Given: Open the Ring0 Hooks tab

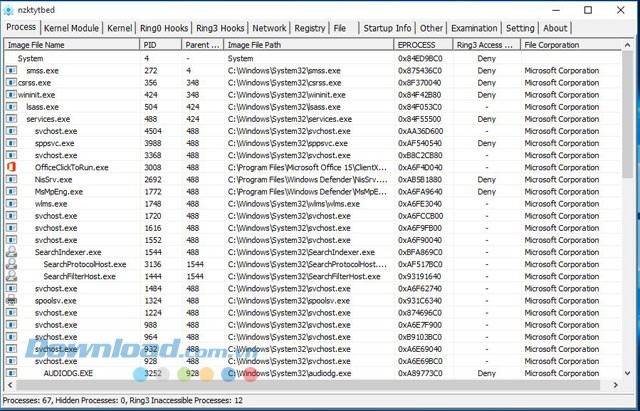Looking at the screenshot, I should tap(164, 28).
